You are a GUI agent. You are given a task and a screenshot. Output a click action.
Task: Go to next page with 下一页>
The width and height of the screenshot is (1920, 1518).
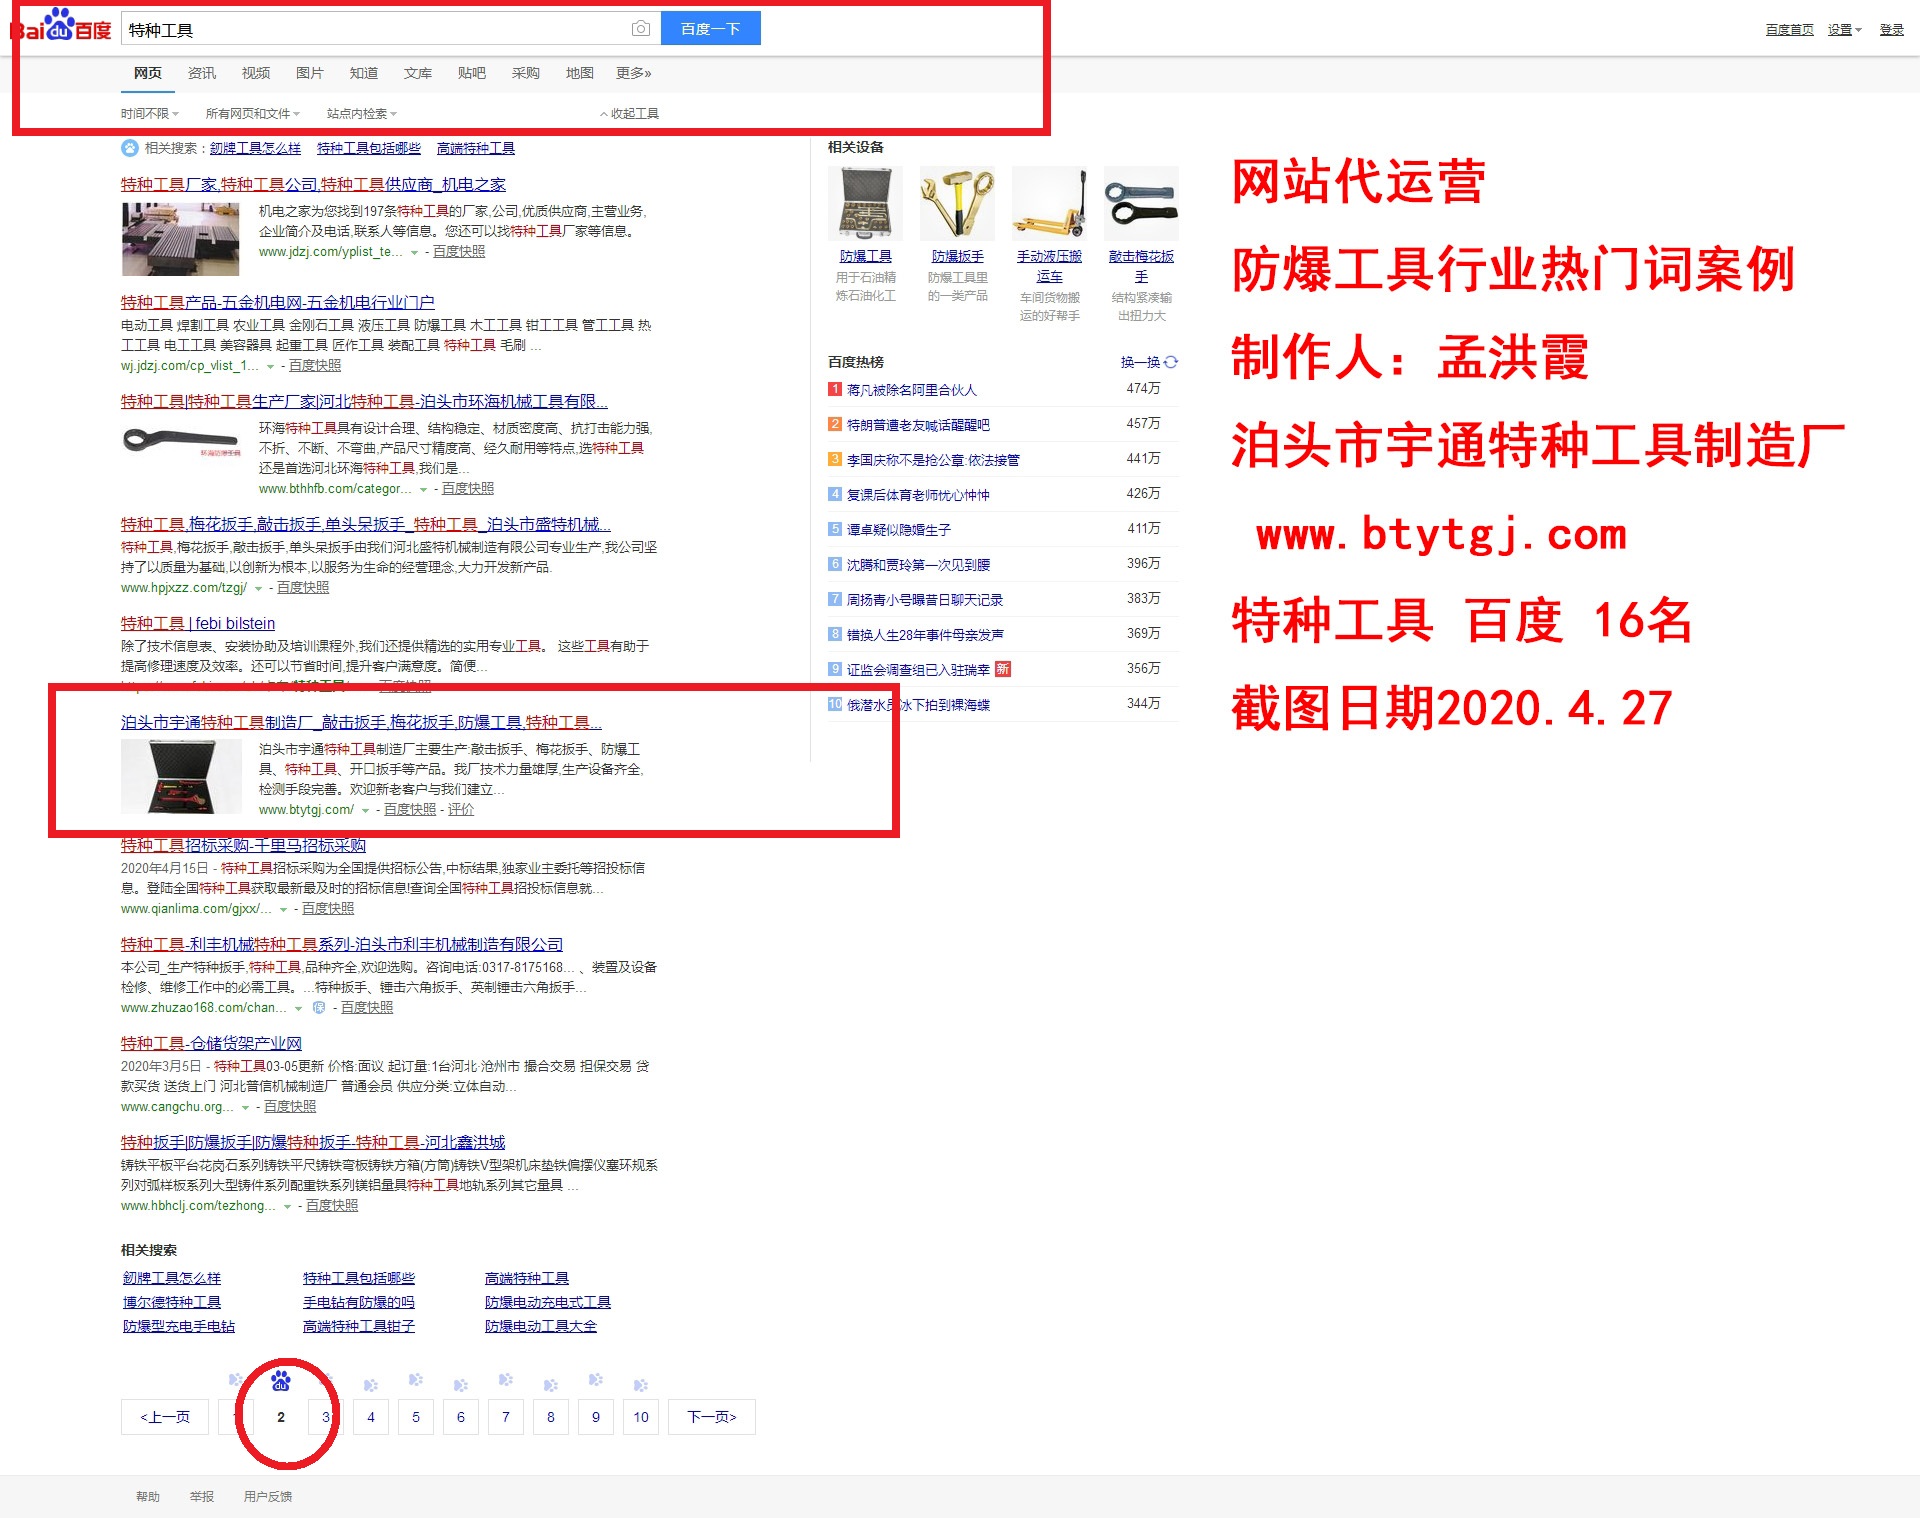click(712, 1417)
